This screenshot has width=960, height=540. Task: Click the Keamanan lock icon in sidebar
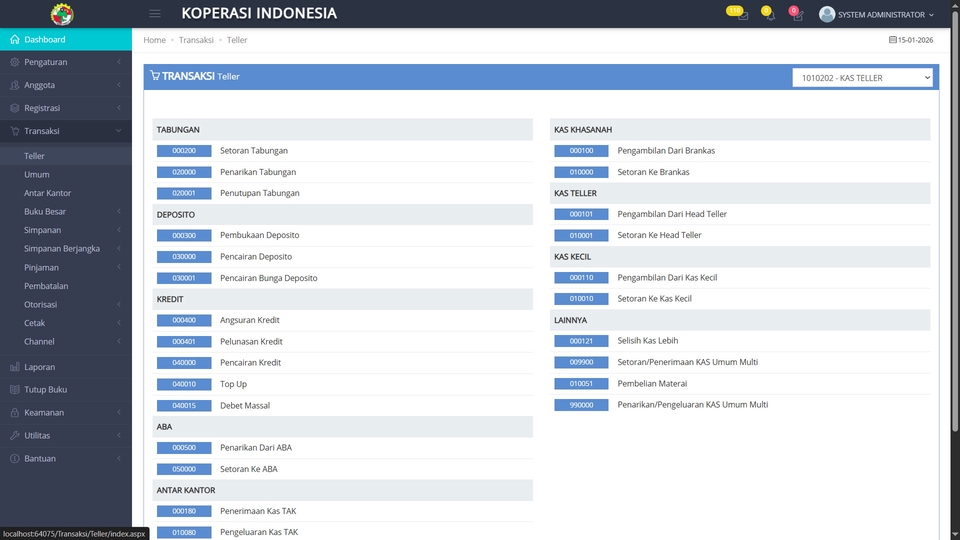(x=15, y=413)
